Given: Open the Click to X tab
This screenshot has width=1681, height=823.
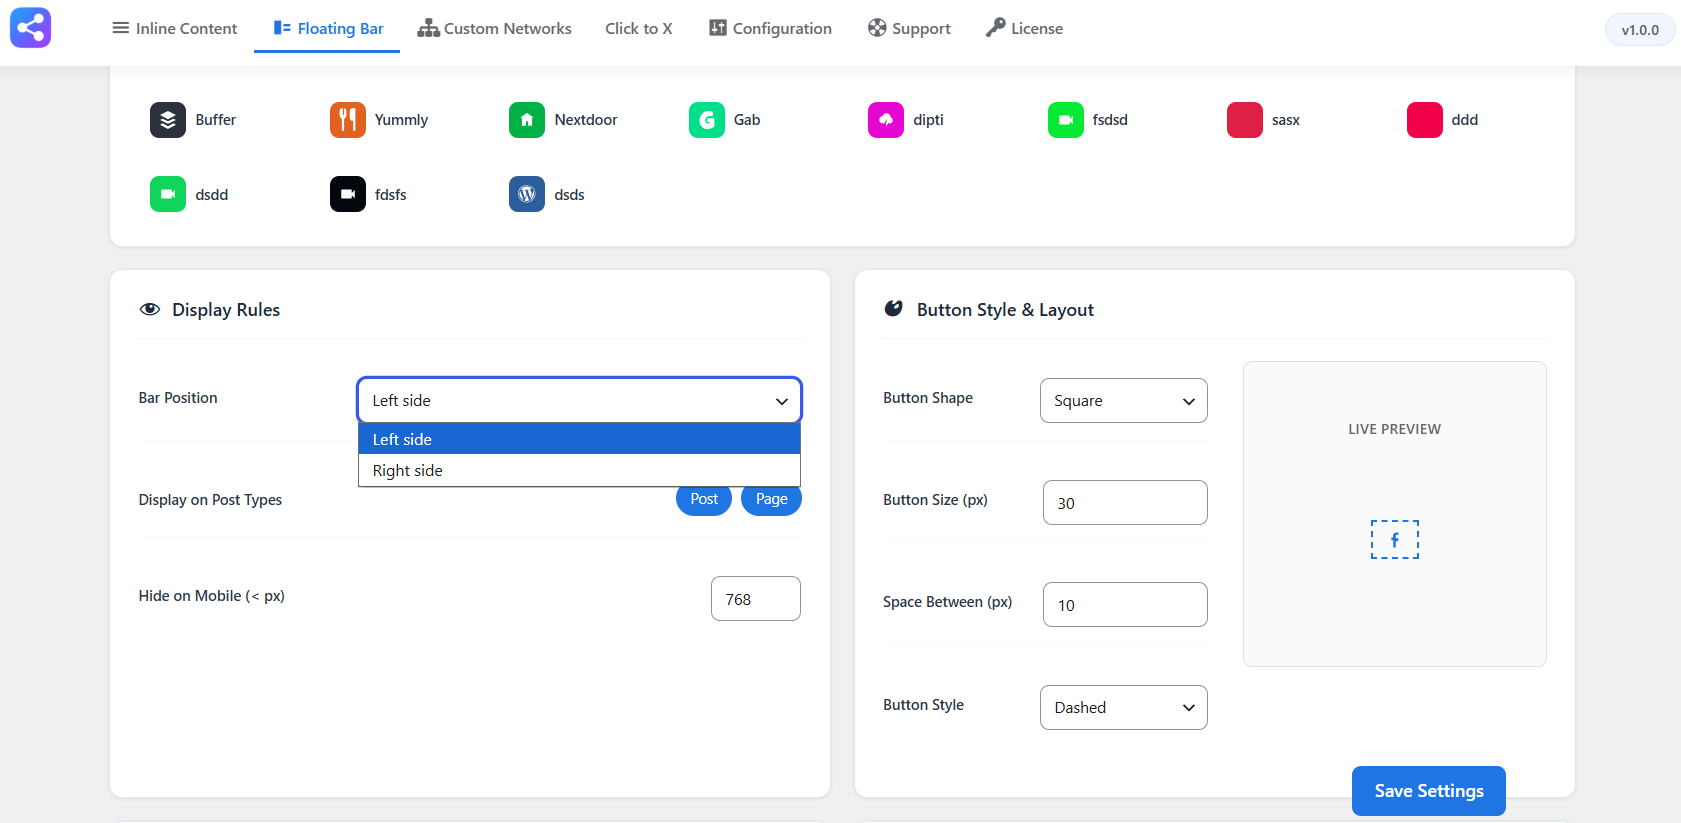Looking at the screenshot, I should 639,28.
